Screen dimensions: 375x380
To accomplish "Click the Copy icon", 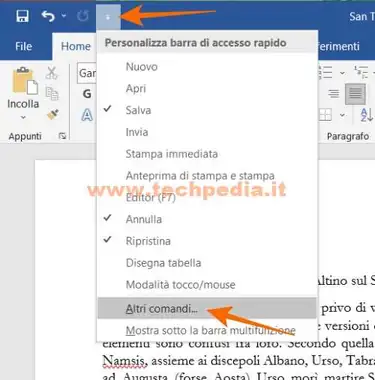I will tap(52, 93).
